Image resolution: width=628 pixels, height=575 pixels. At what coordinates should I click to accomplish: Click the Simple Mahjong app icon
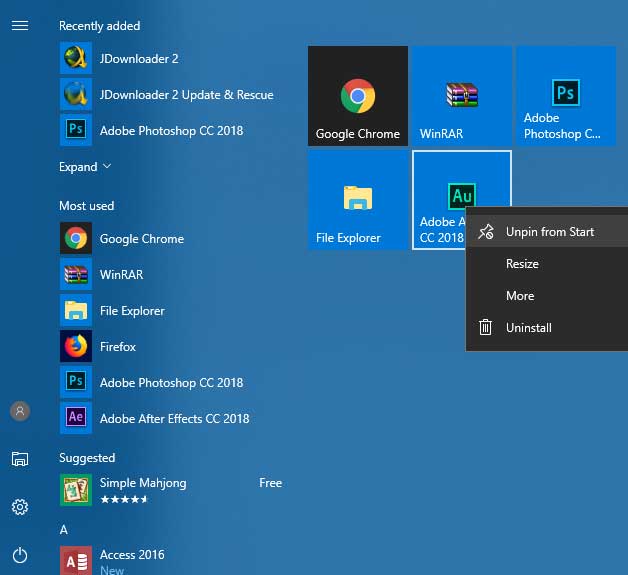point(76,490)
